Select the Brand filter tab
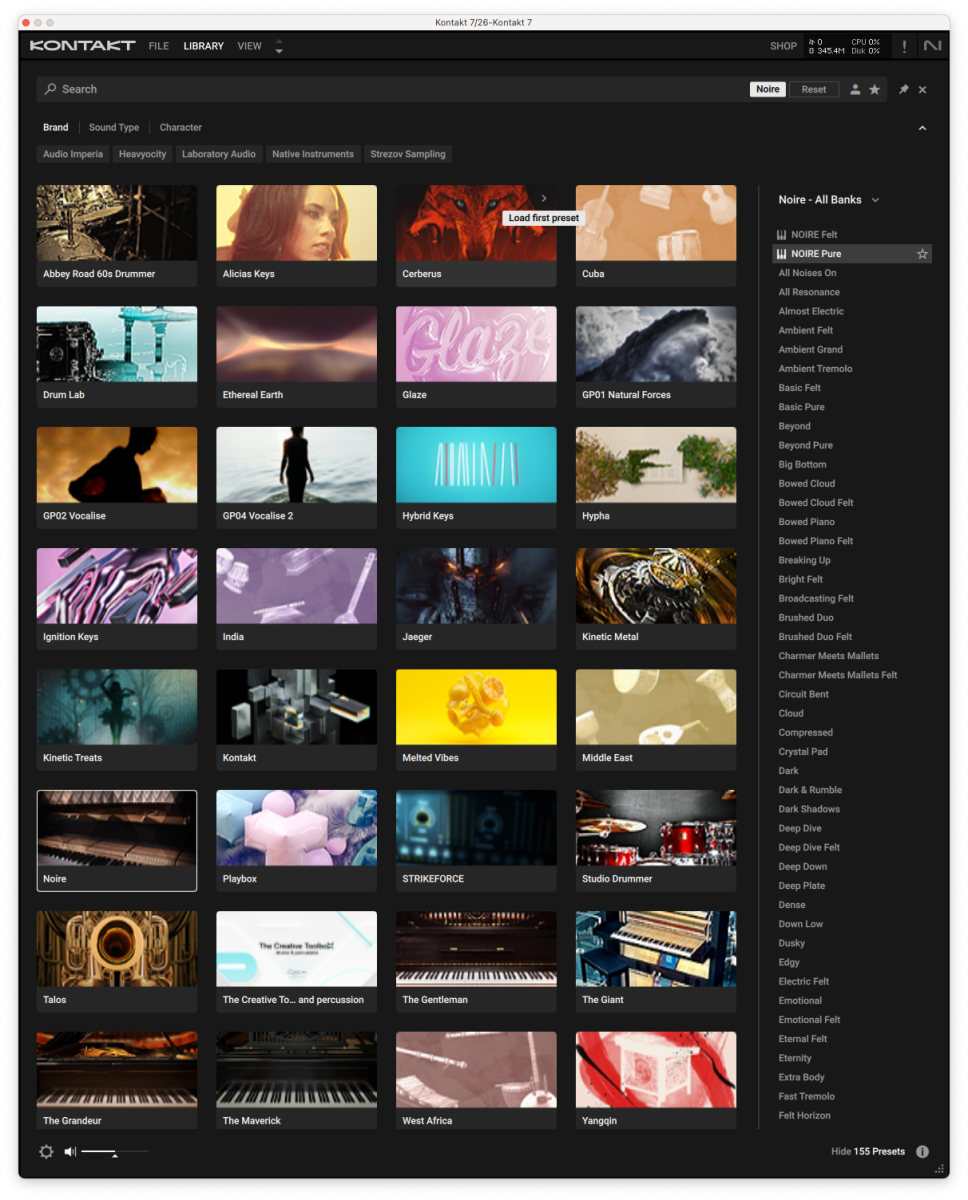Screen dimensions: 968x1200 pos(56,128)
